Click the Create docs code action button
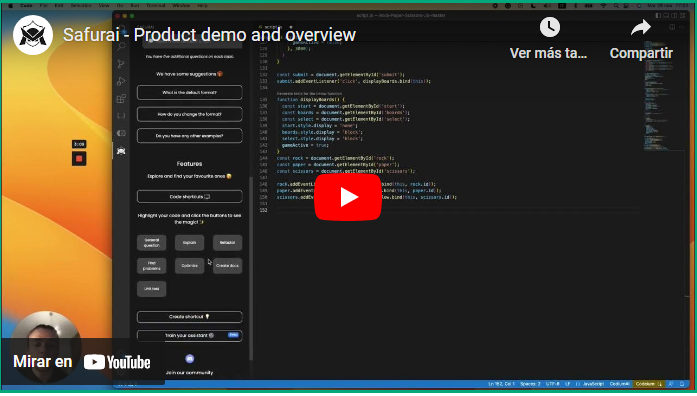 click(x=228, y=266)
